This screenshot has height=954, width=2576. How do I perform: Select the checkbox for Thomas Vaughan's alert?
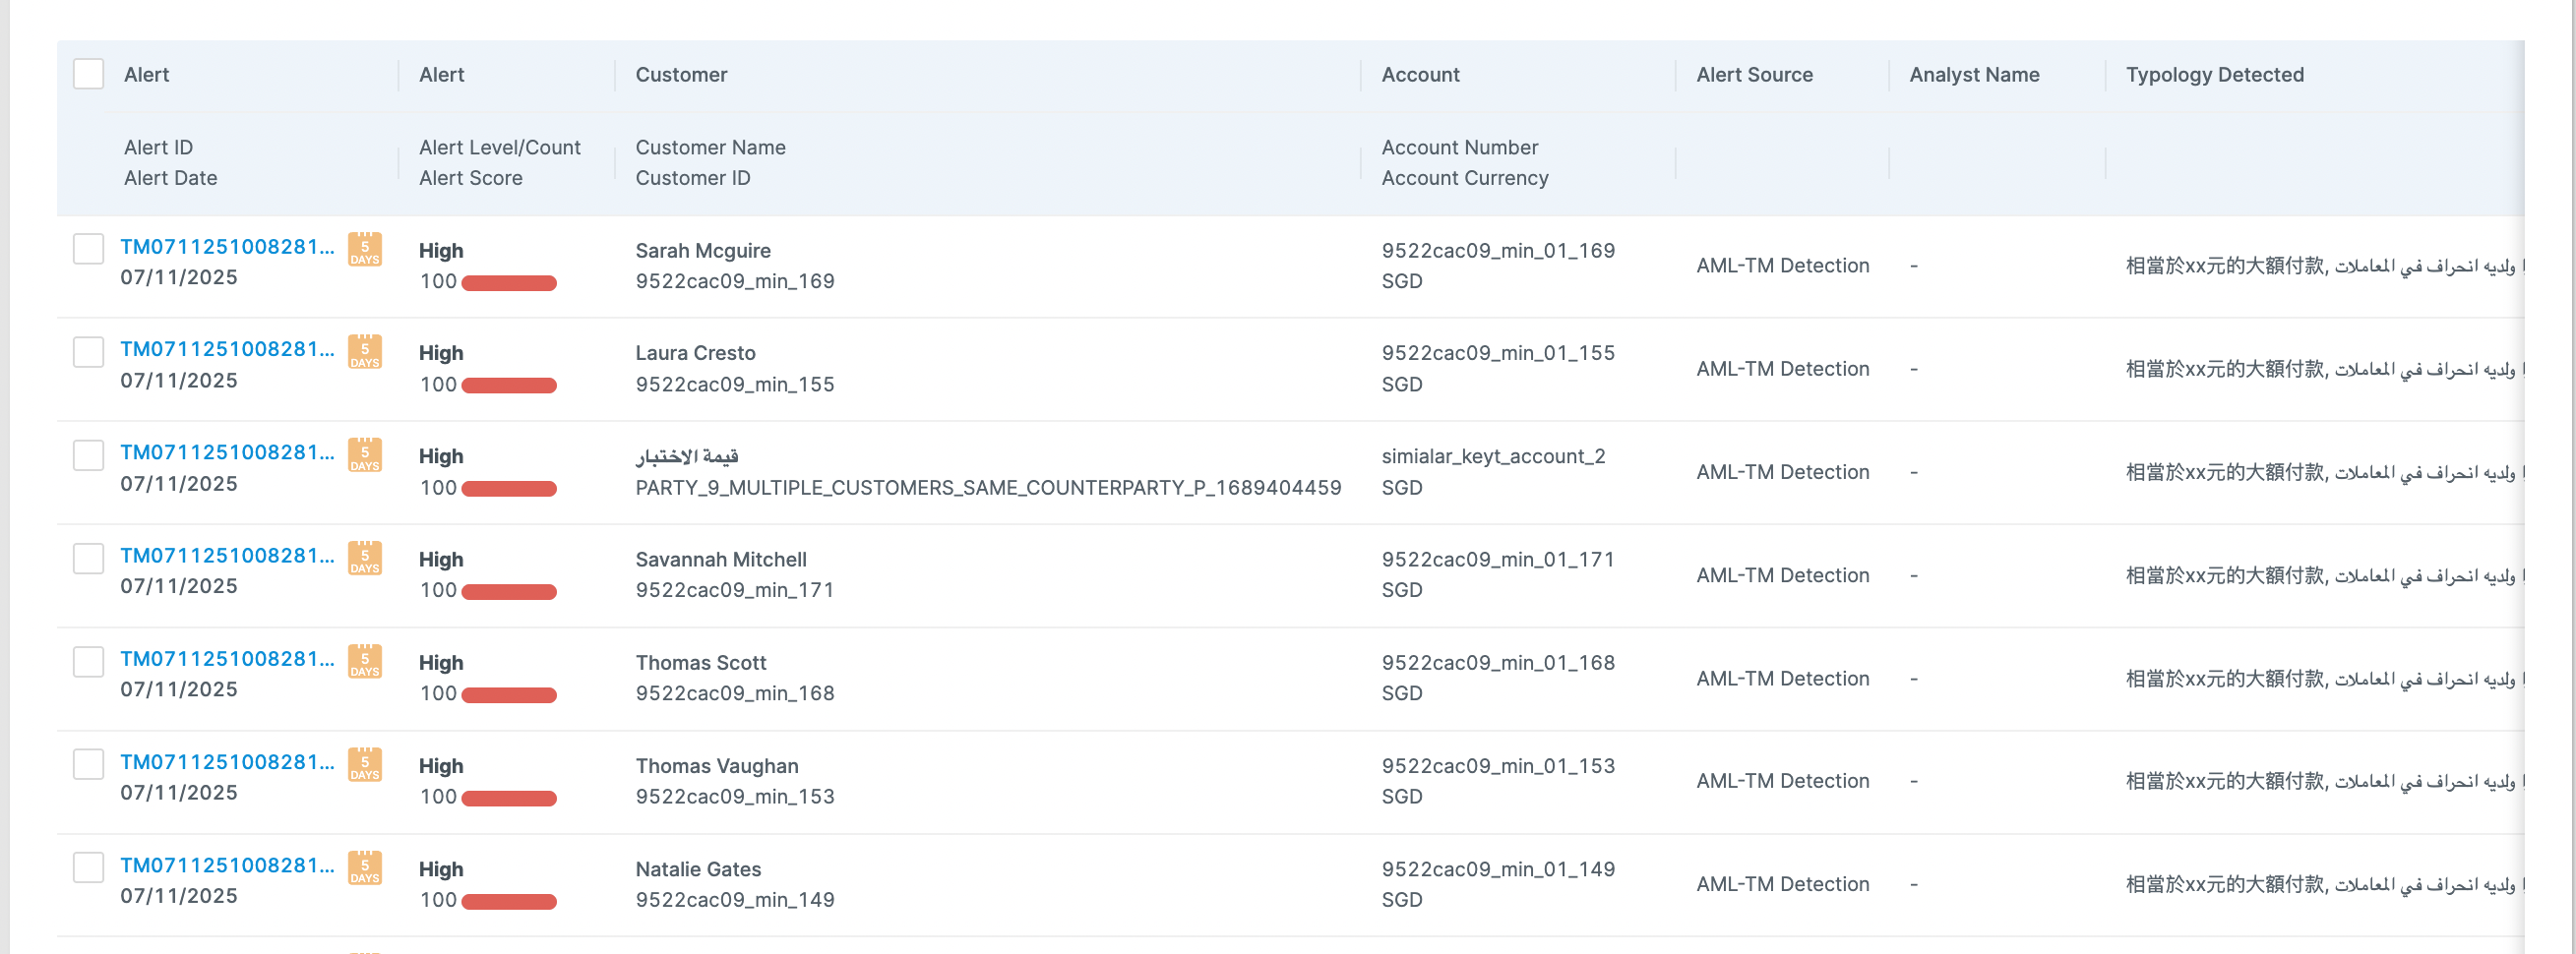point(89,764)
